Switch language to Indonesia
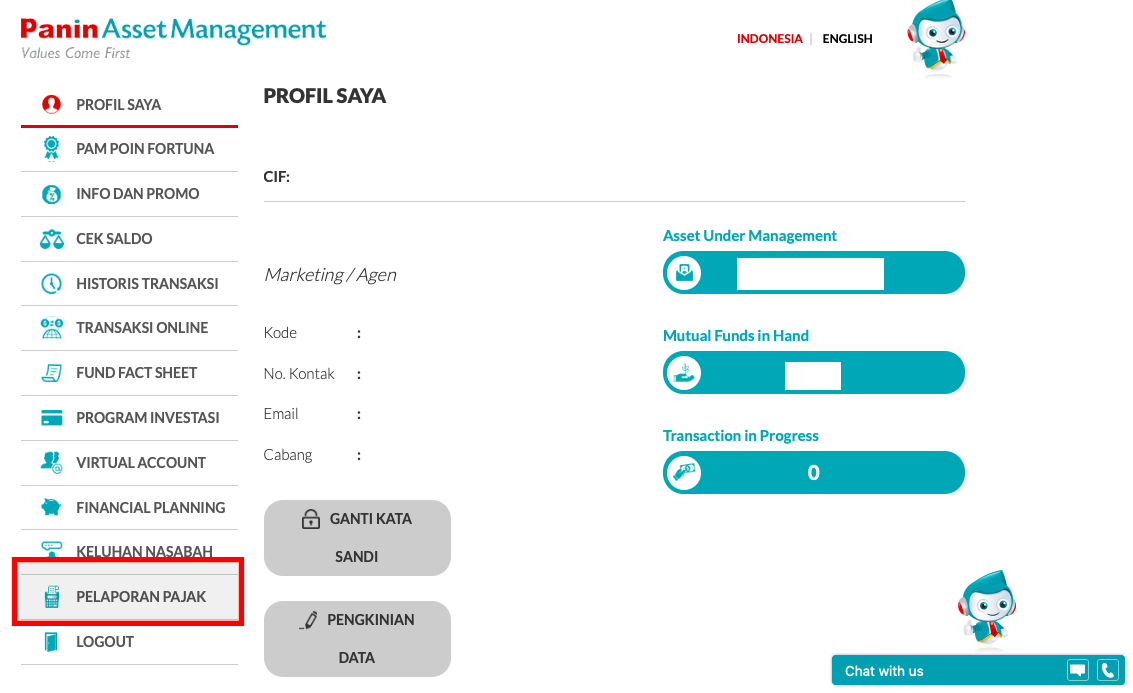Screen dimensions: 1133x693 click(769, 39)
